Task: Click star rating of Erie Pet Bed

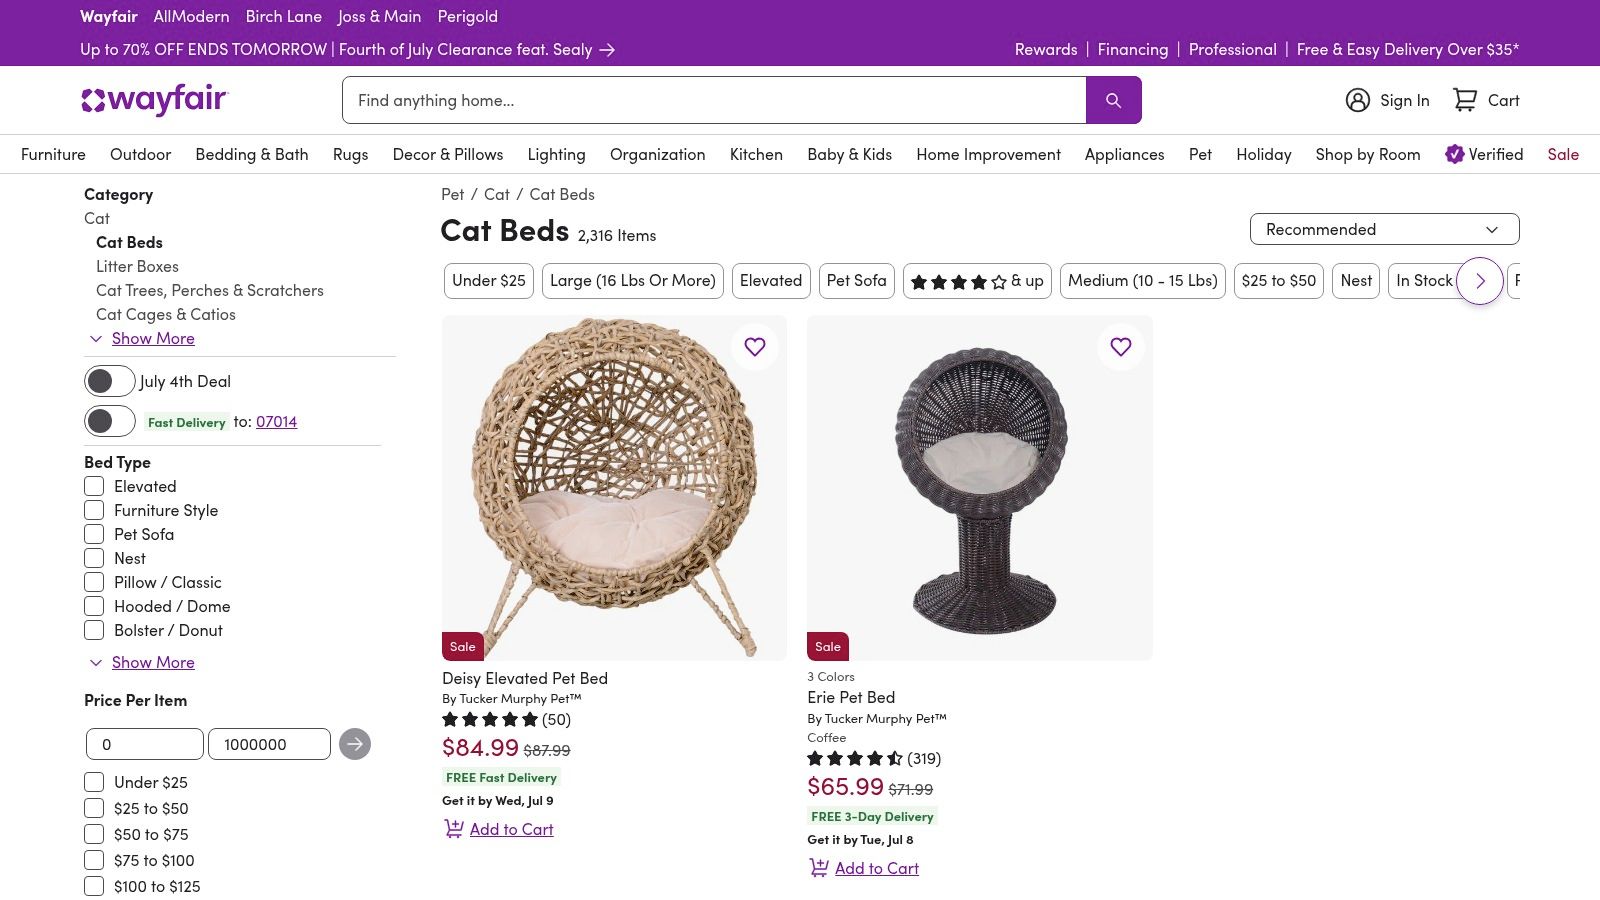Action: 855,759
